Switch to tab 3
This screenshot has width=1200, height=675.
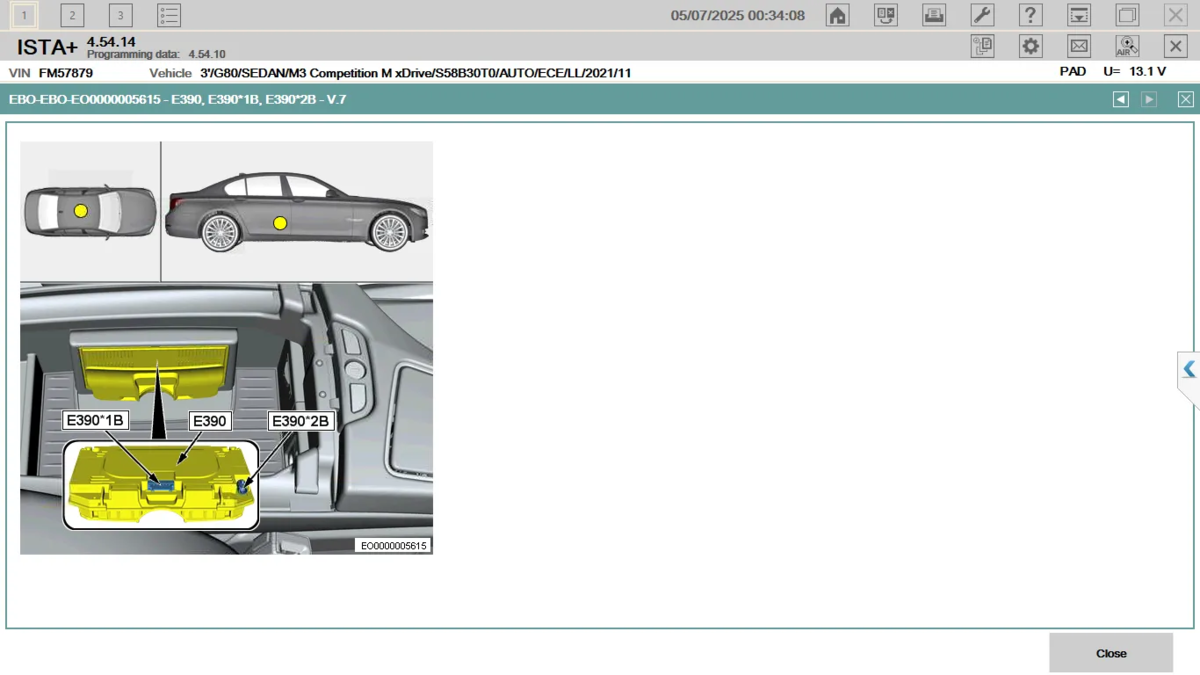120,15
